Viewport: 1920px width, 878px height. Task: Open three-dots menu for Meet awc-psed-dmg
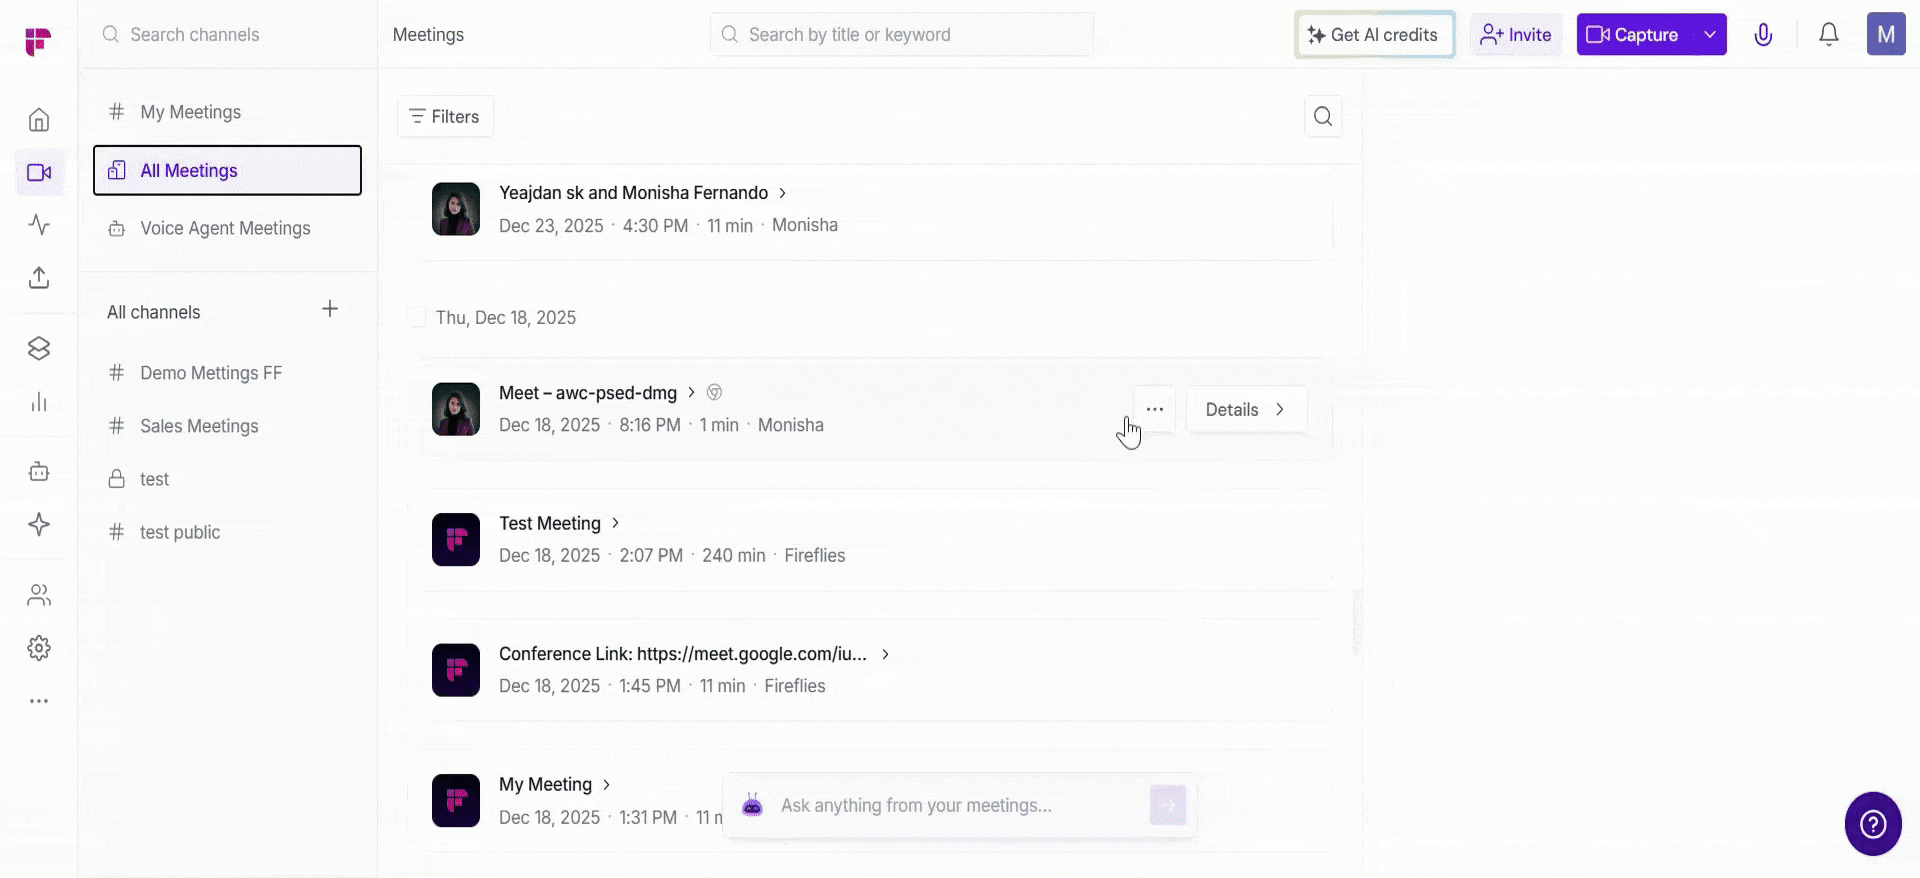coord(1154,409)
